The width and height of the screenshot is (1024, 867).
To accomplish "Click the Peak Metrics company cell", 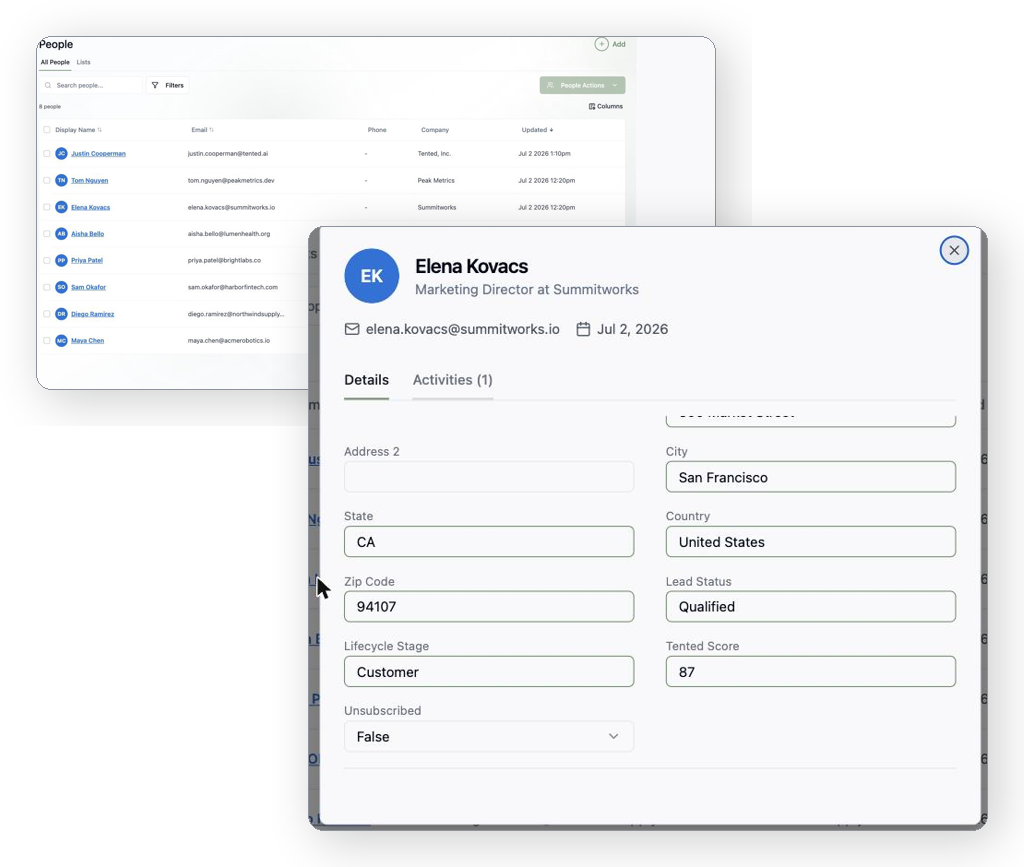I will pos(436,180).
